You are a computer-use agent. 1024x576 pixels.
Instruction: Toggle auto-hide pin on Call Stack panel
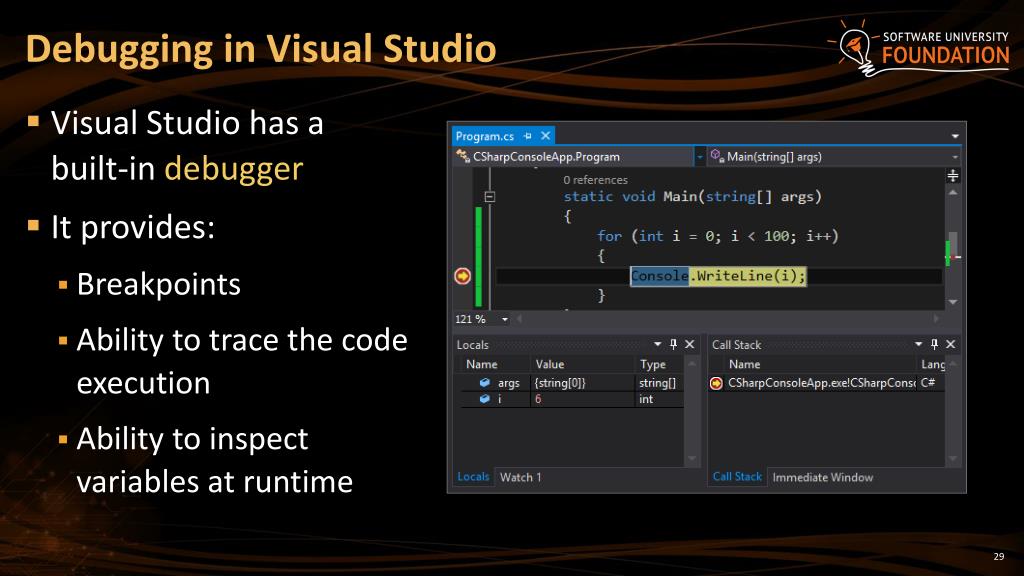coord(935,344)
